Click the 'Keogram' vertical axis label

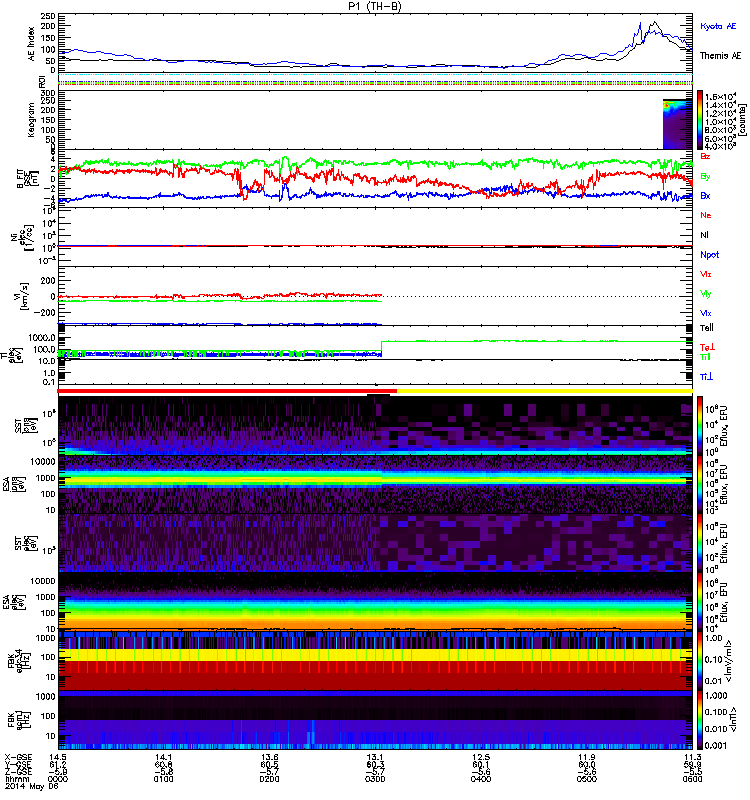click(32, 120)
